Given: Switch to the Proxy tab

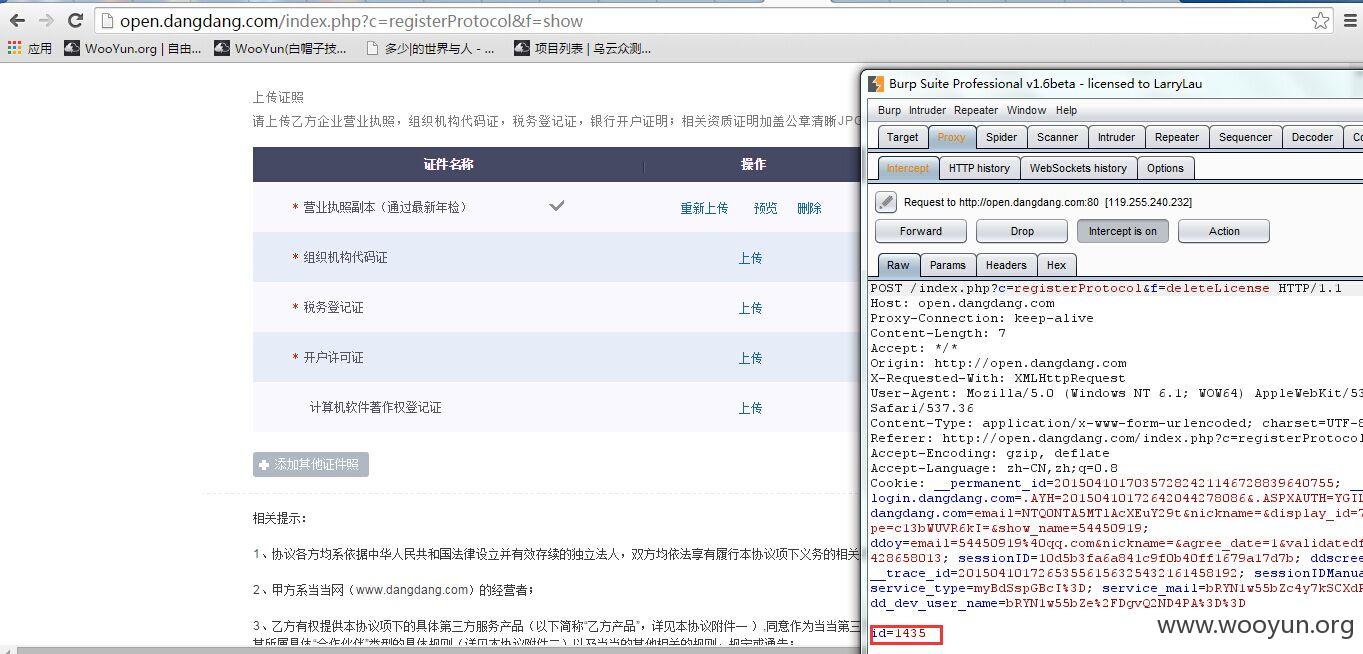Looking at the screenshot, I should pos(951,137).
